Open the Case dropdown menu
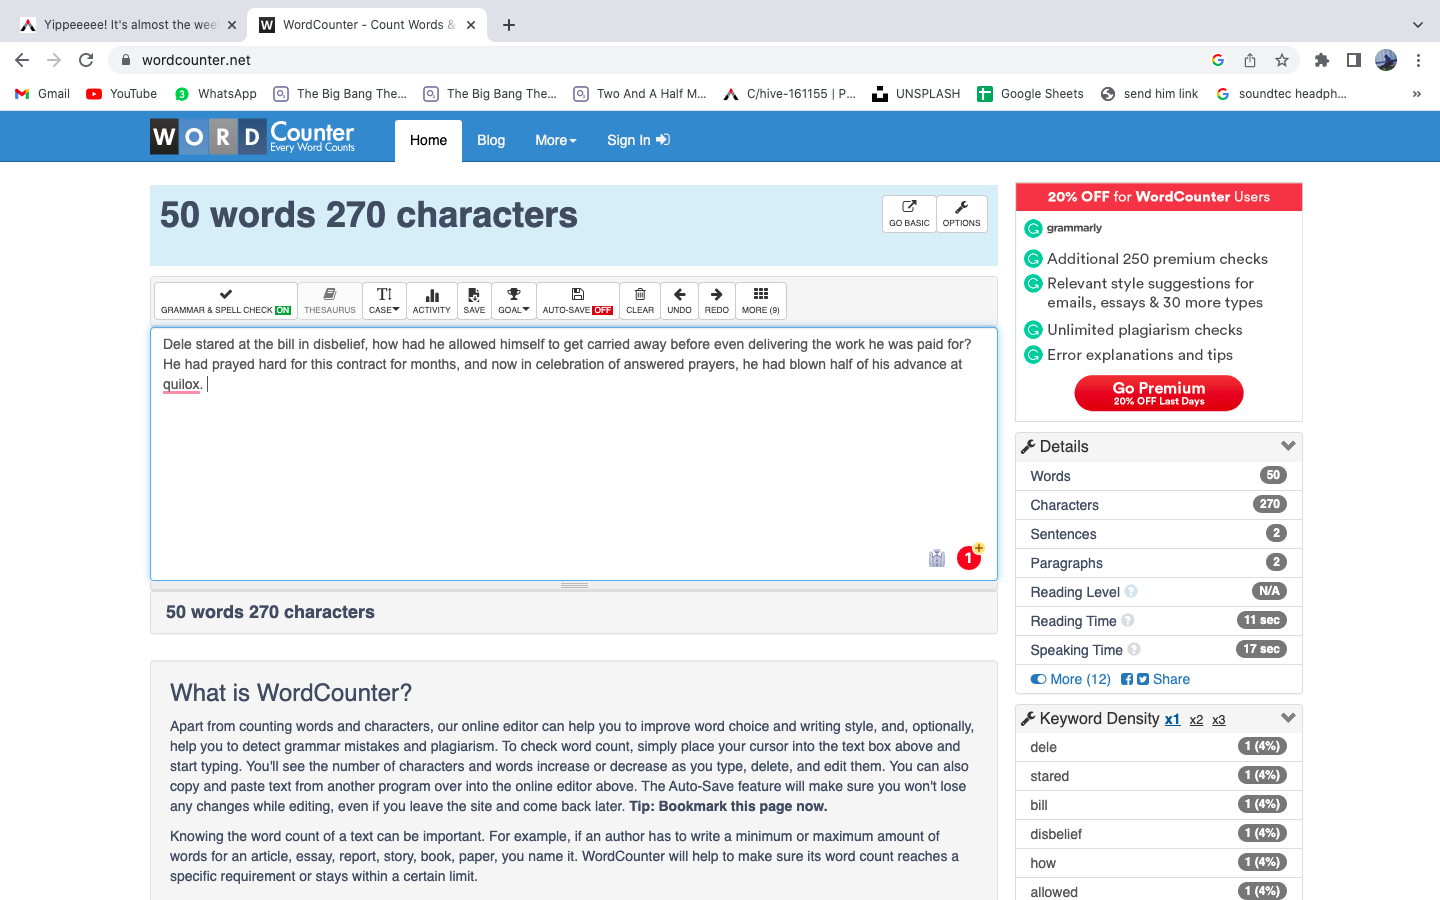The height and width of the screenshot is (900, 1440). [384, 301]
